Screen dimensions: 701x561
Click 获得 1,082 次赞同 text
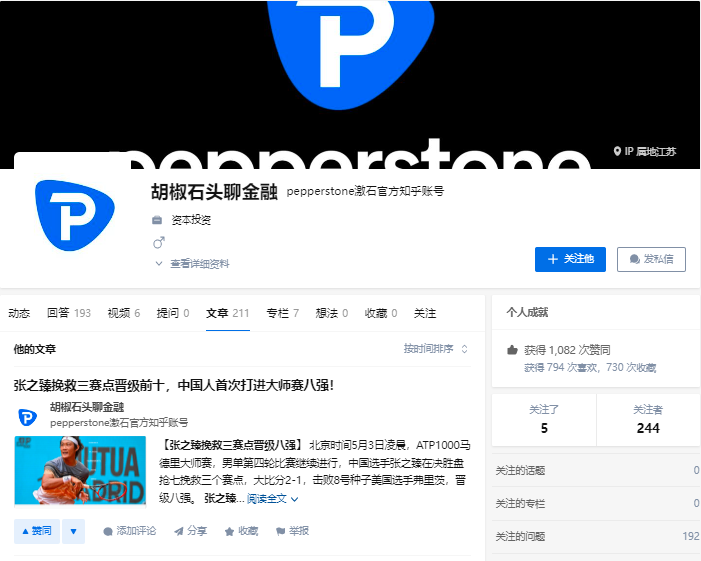(x=567, y=350)
